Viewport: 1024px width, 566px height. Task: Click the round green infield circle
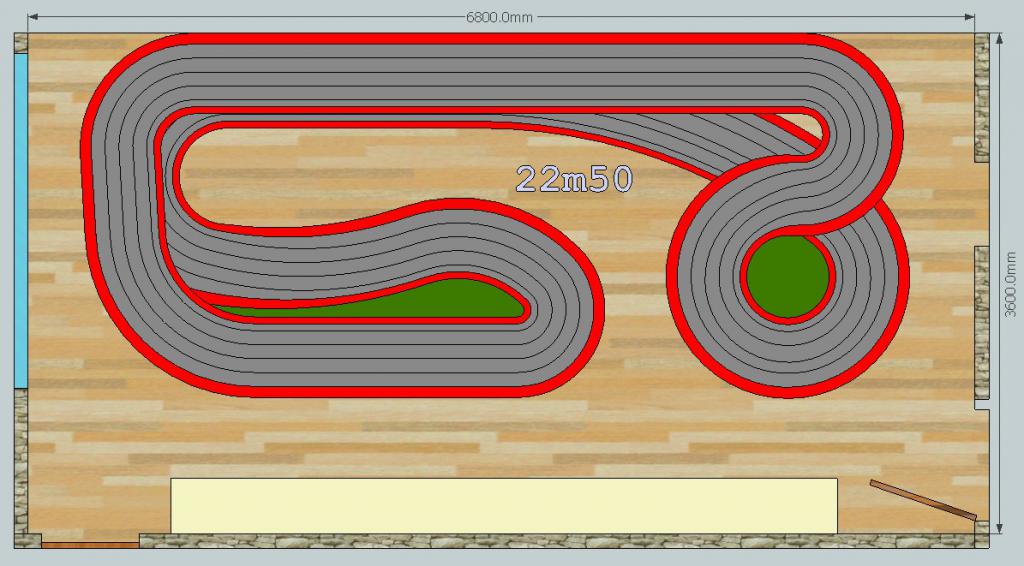click(788, 276)
